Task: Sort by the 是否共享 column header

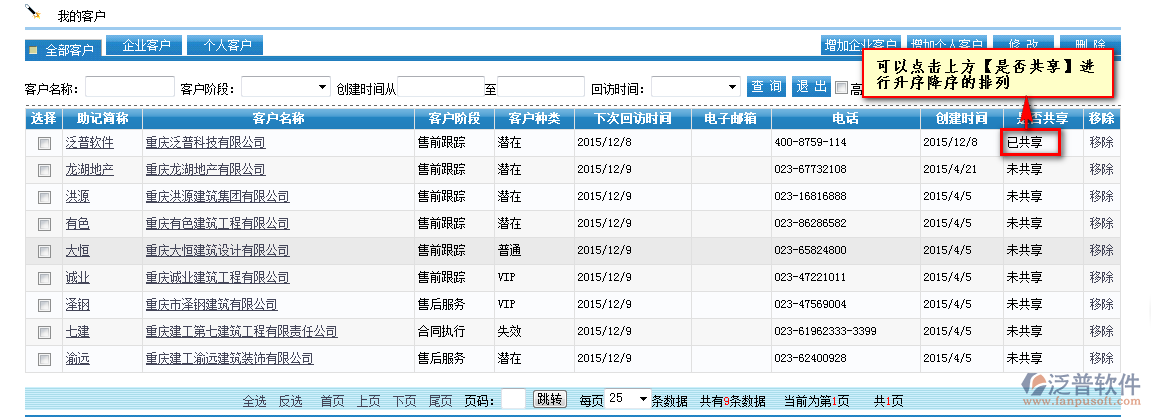Action: point(1042,119)
